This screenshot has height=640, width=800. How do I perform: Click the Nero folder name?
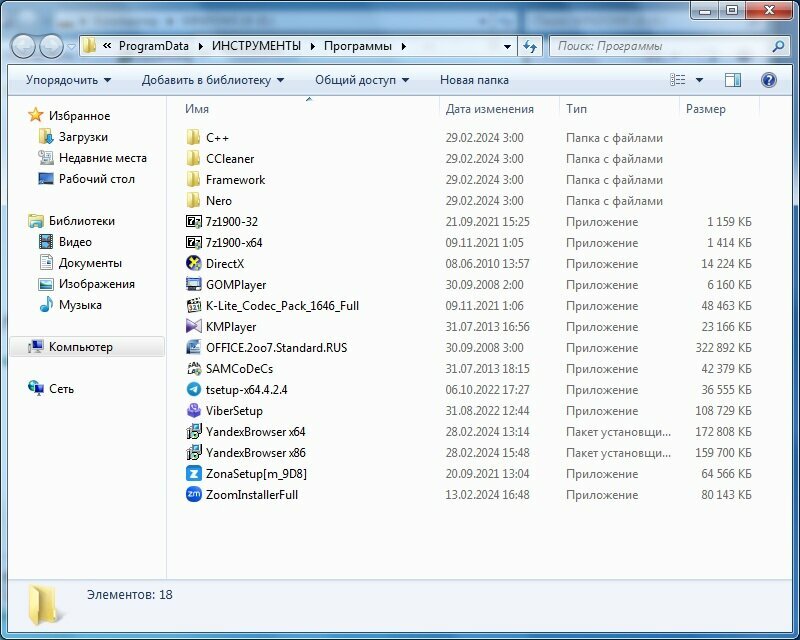[x=218, y=201]
